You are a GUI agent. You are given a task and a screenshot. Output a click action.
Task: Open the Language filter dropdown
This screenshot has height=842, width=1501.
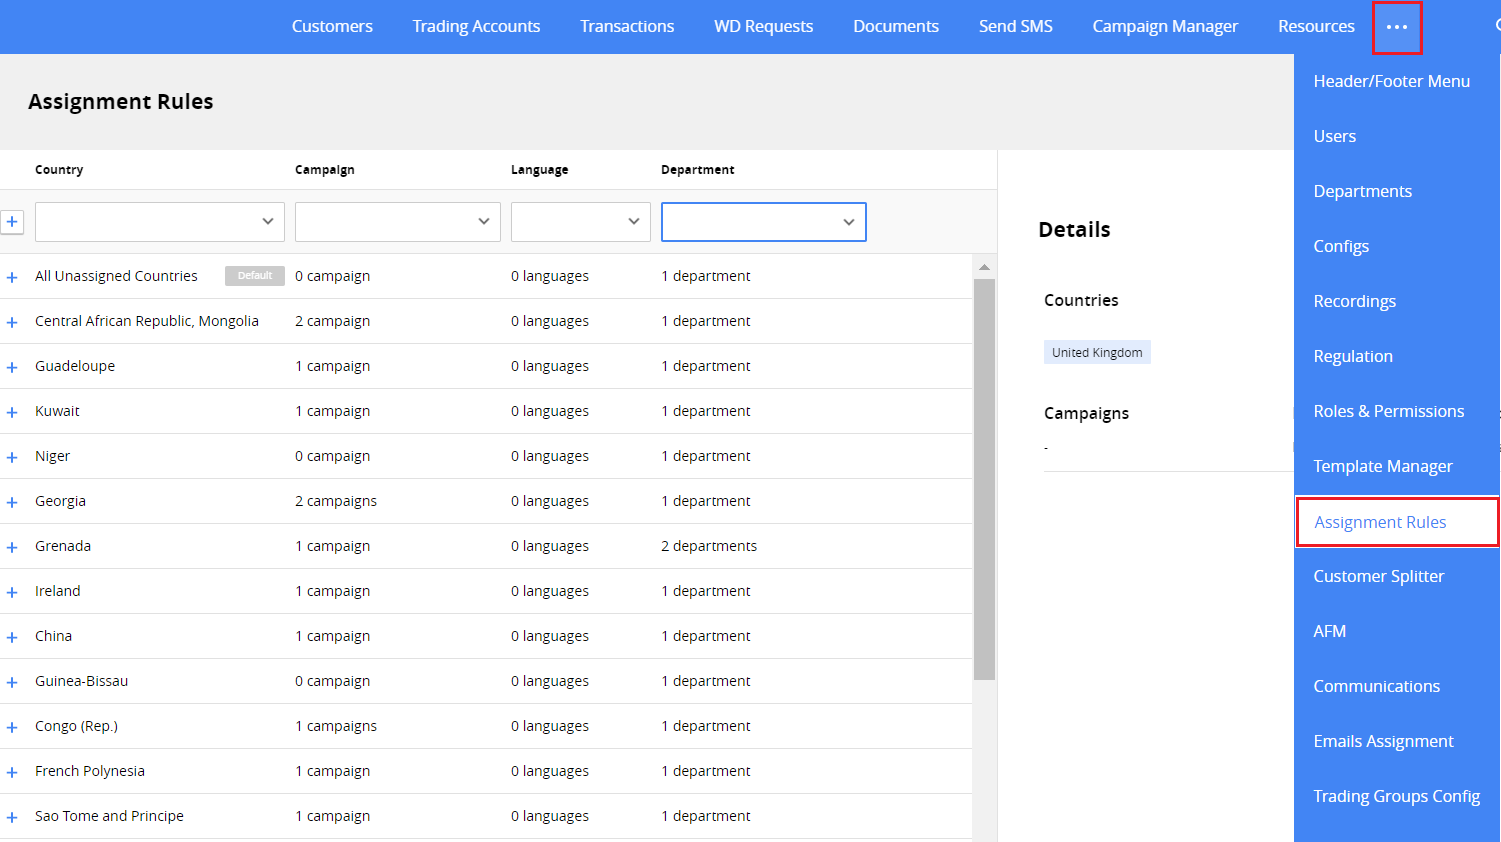click(x=580, y=221)
